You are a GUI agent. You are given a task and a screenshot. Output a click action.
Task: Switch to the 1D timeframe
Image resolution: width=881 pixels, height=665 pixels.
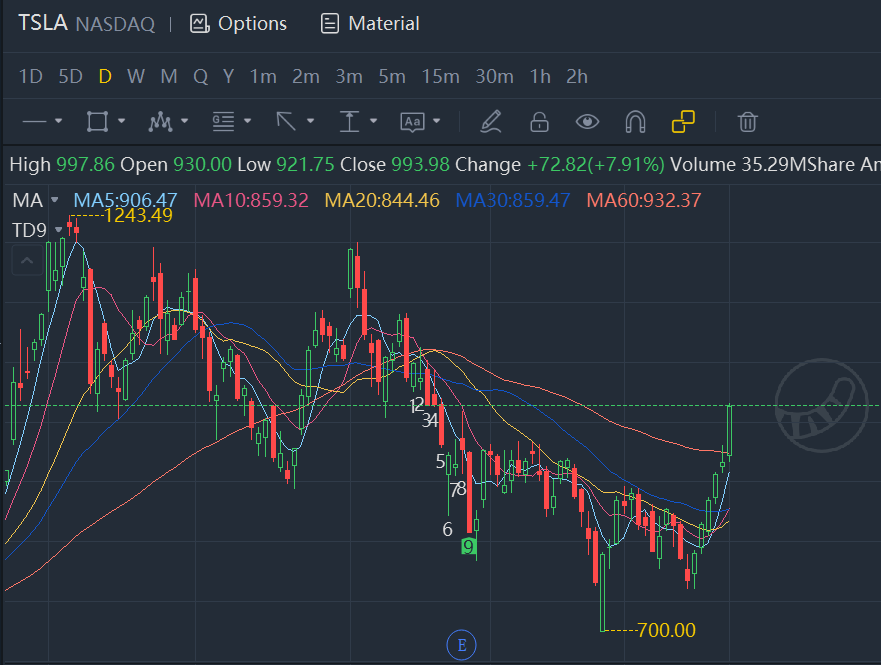pyautogui.click(x=30, y=76)
